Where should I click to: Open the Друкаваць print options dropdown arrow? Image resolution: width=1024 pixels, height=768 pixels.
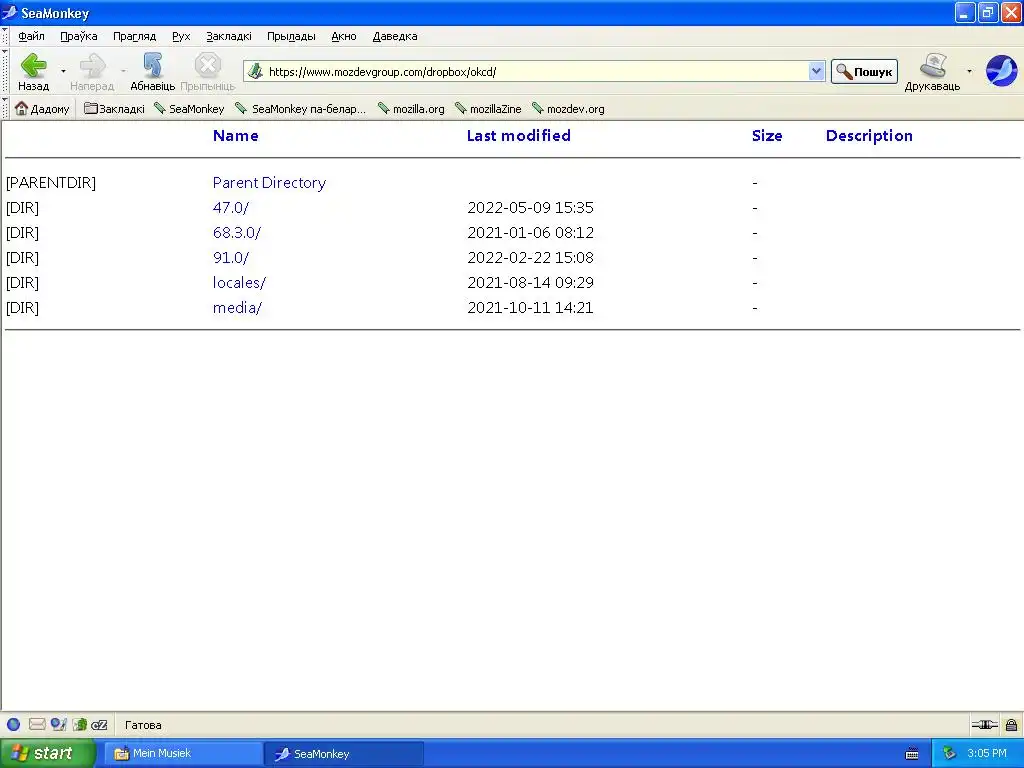(969, 71)
